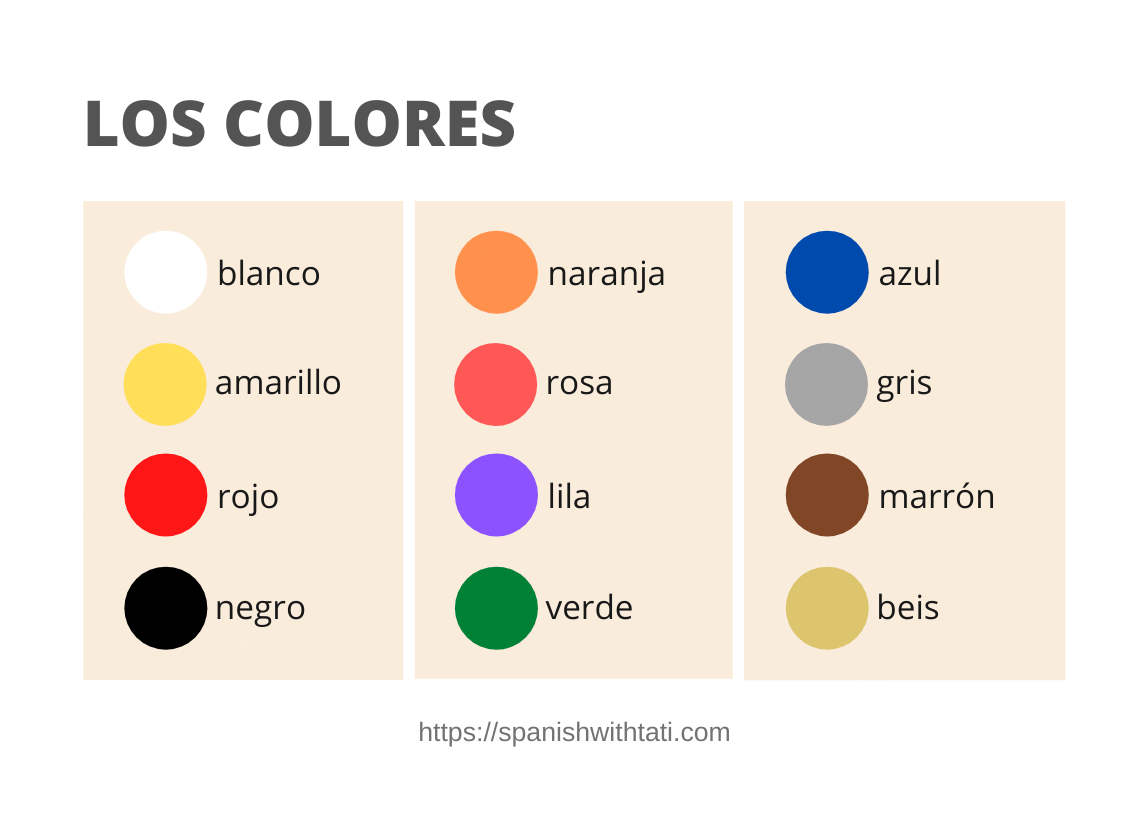
Task: Click the gray gris circle
Action: click(826, 384)
